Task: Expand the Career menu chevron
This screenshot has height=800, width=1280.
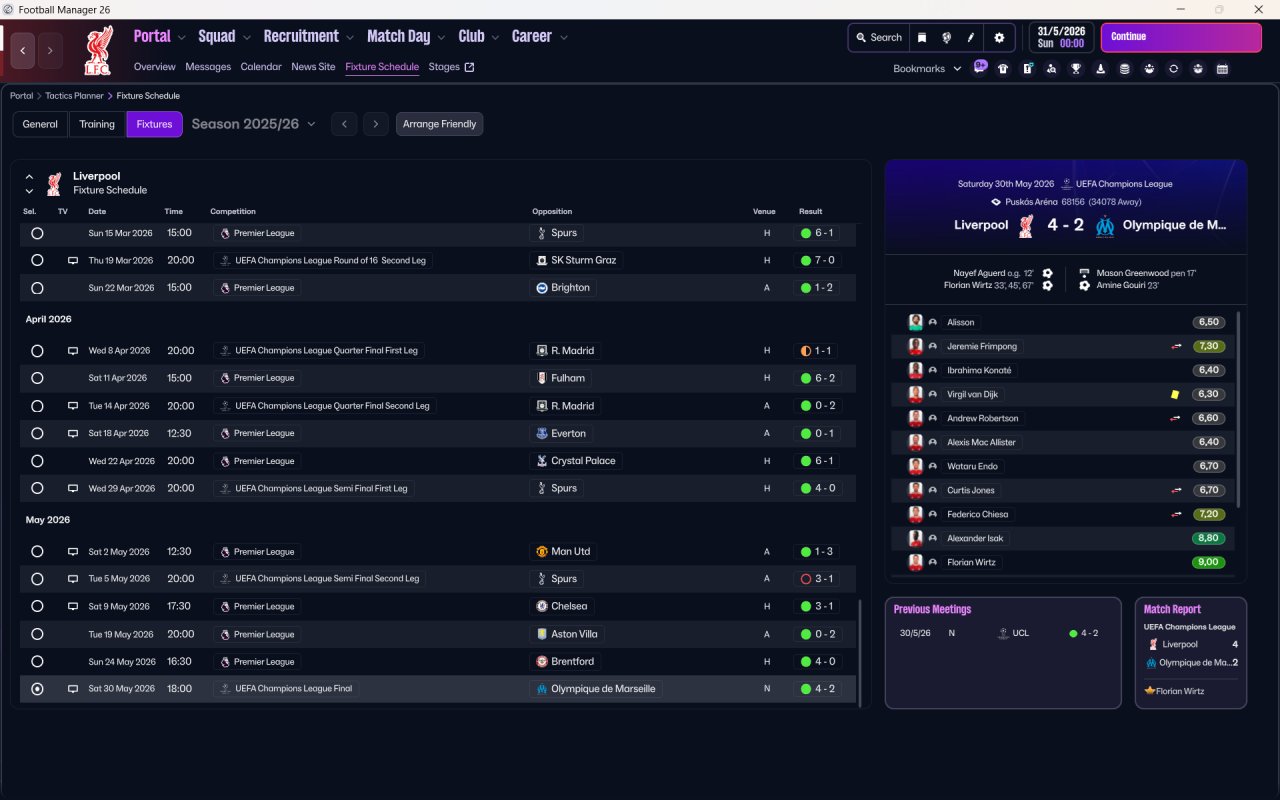Action: [x=563, y=37]
